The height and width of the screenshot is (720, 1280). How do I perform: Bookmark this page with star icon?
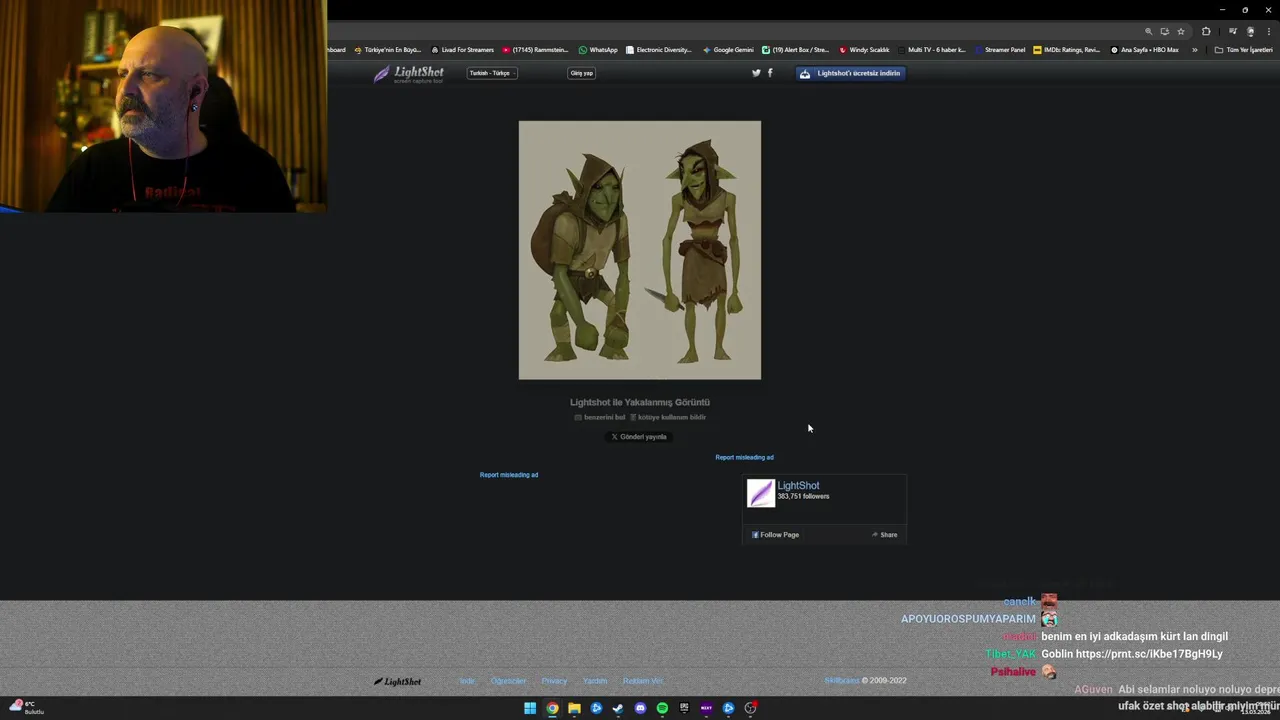click(x=1181, y=31)
